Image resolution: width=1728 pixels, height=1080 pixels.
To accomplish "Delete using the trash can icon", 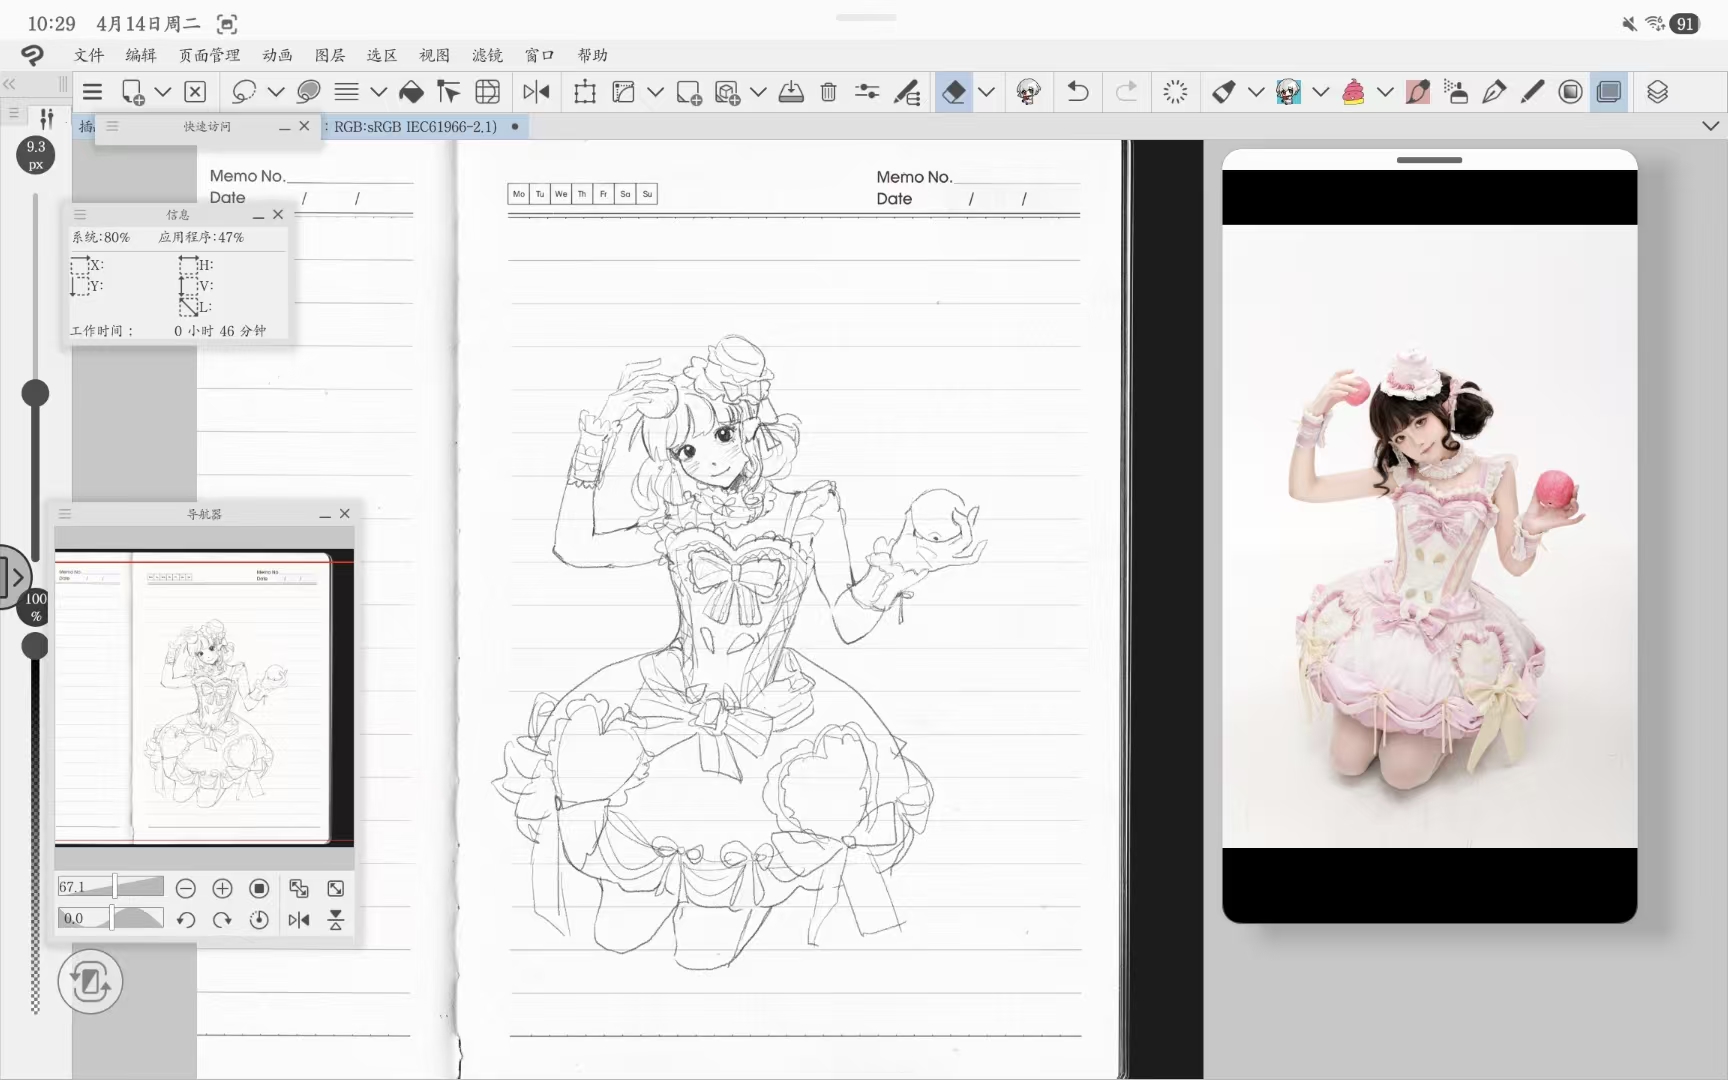I will point(828,92).
